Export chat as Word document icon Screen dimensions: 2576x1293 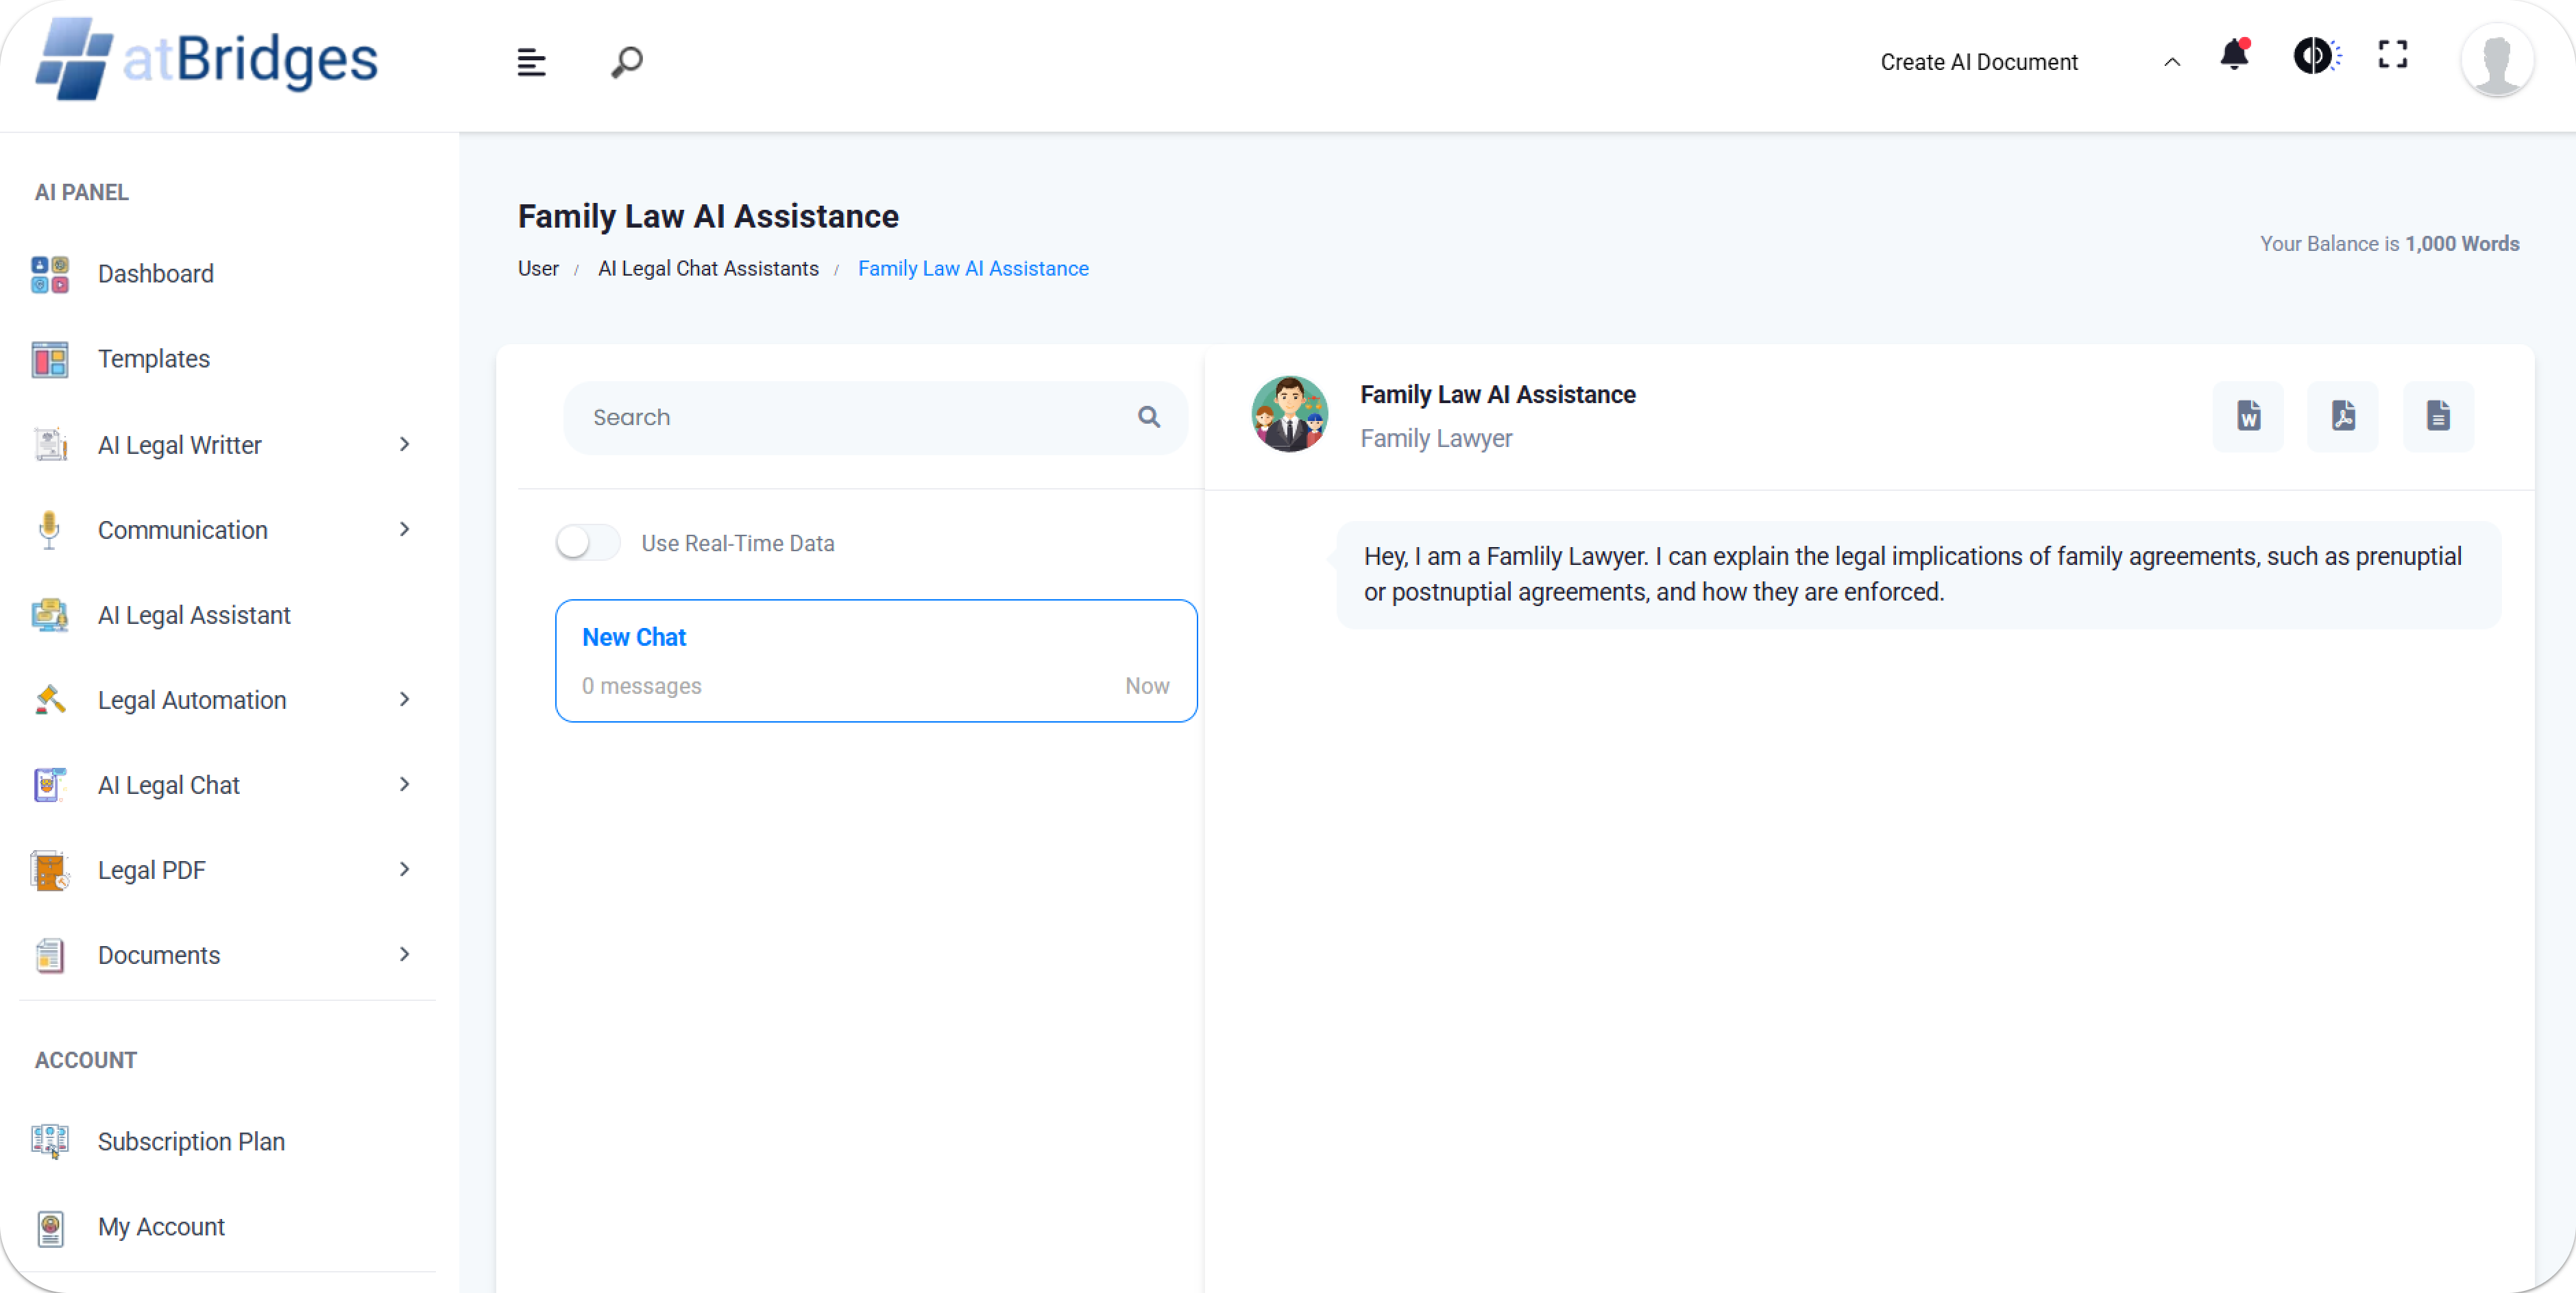pos(2248,416)
